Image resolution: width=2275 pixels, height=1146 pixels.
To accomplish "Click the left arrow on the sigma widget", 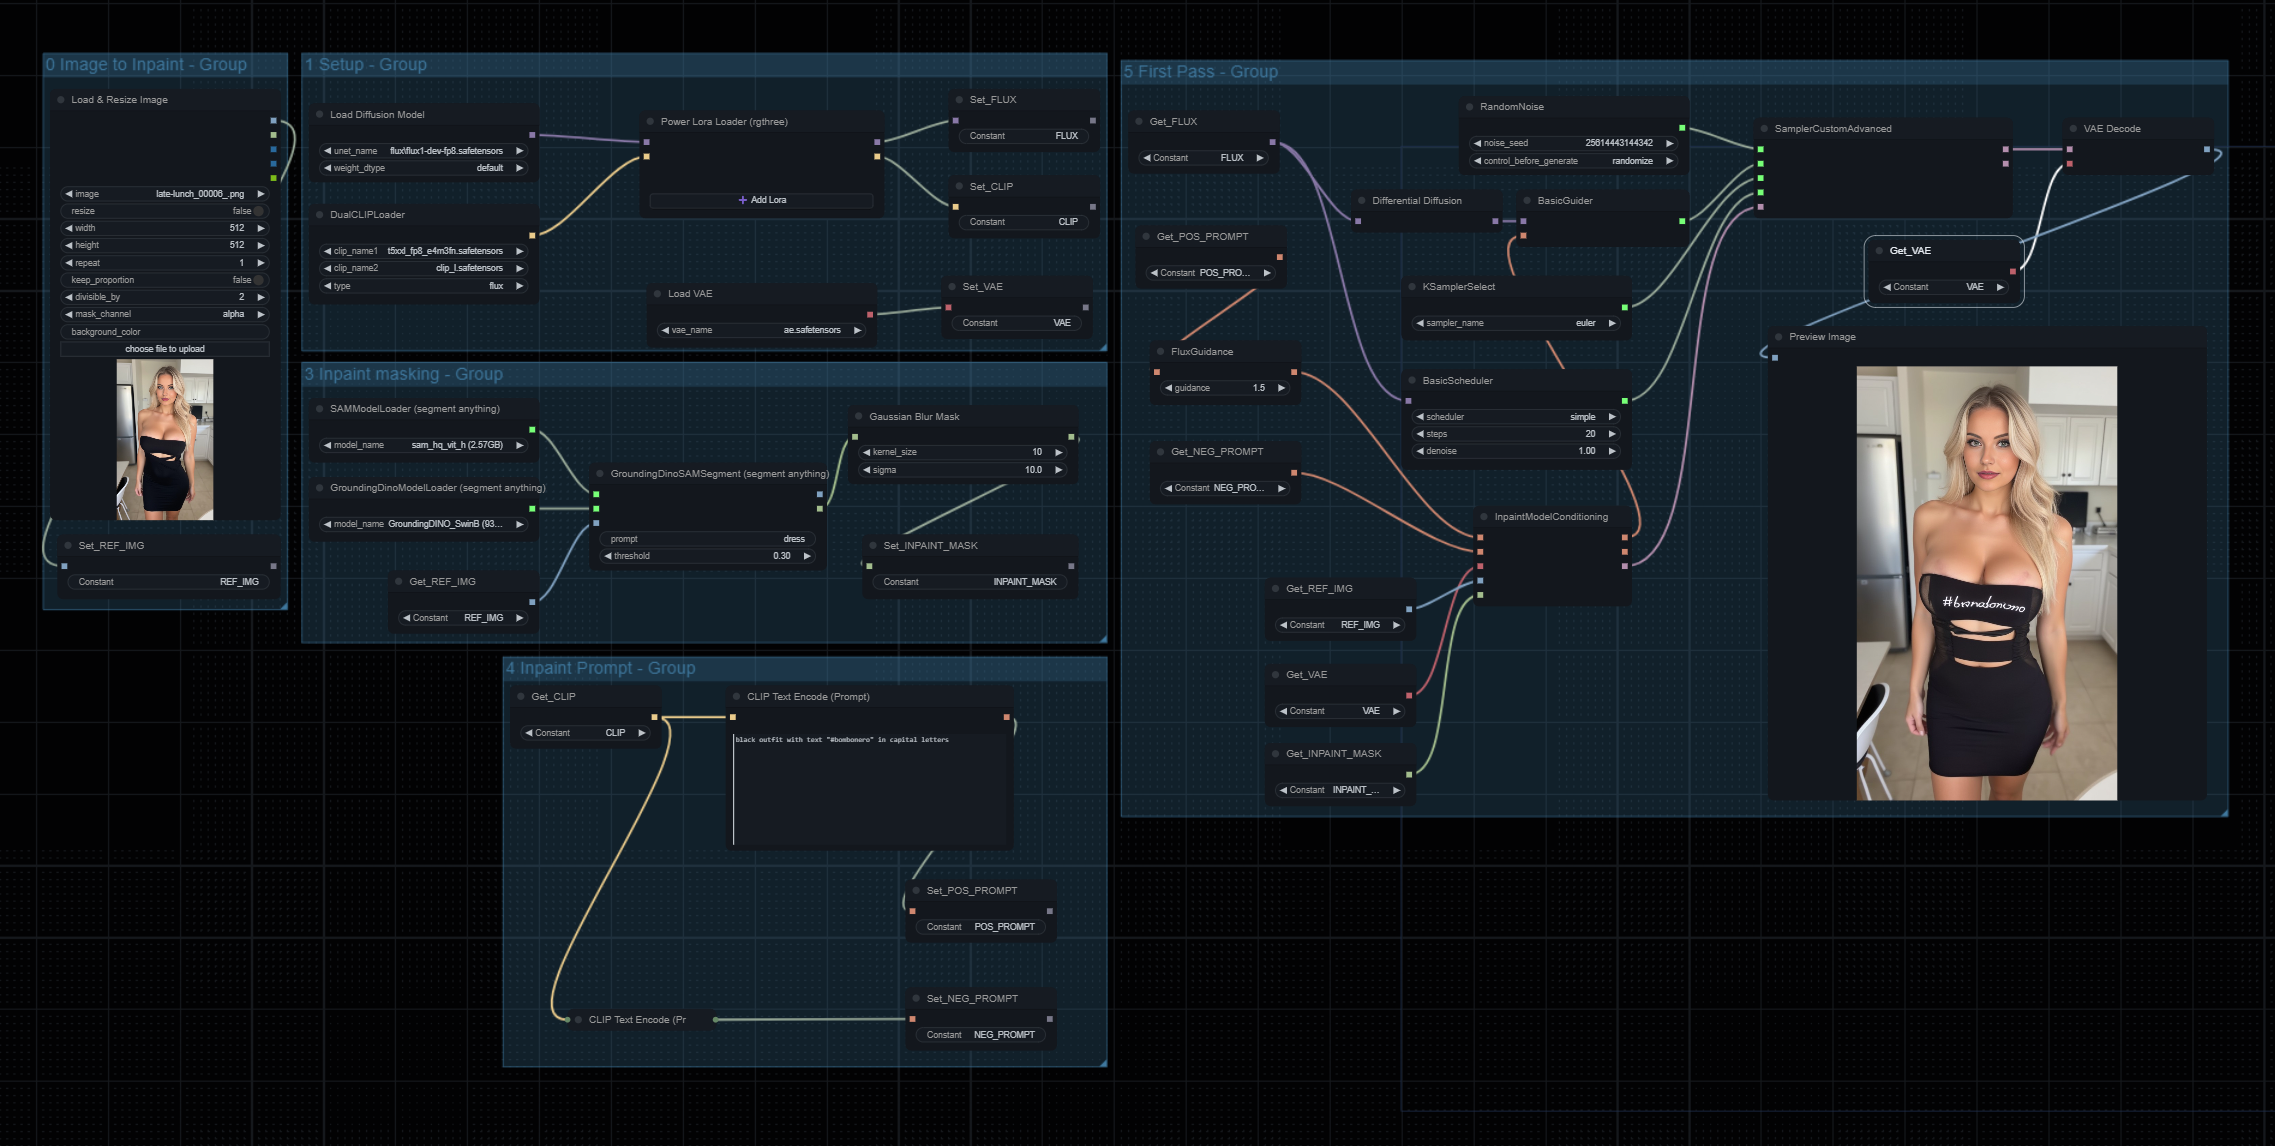I will [866, 470].
